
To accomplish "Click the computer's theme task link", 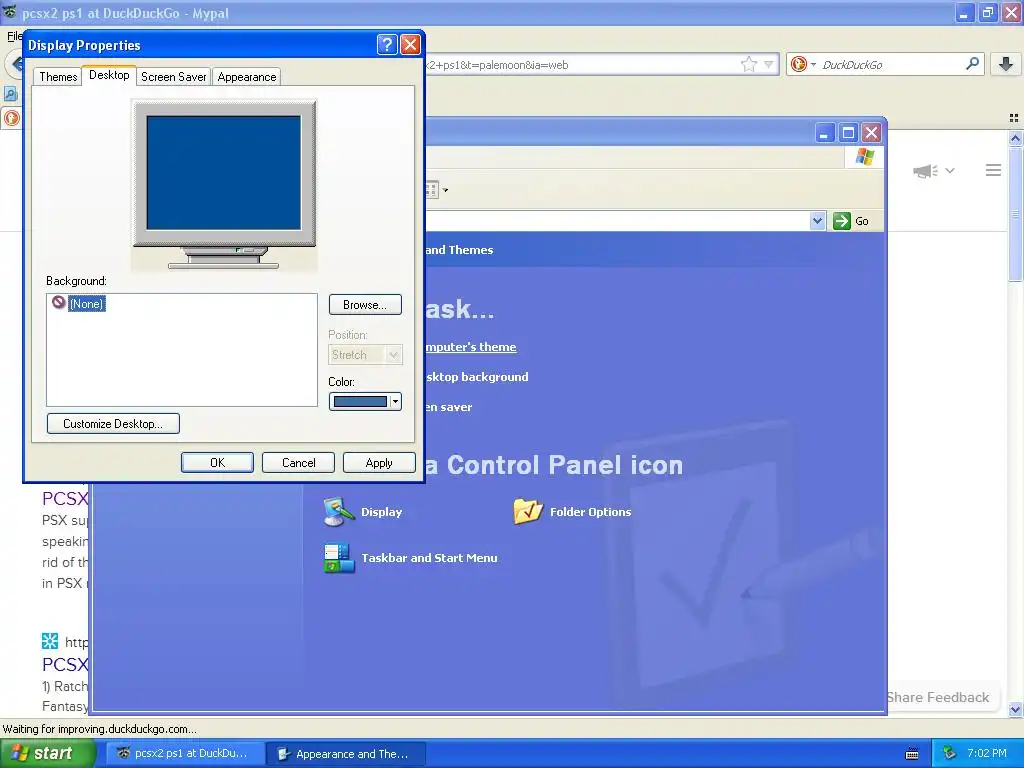I will [x=471, y=347].
